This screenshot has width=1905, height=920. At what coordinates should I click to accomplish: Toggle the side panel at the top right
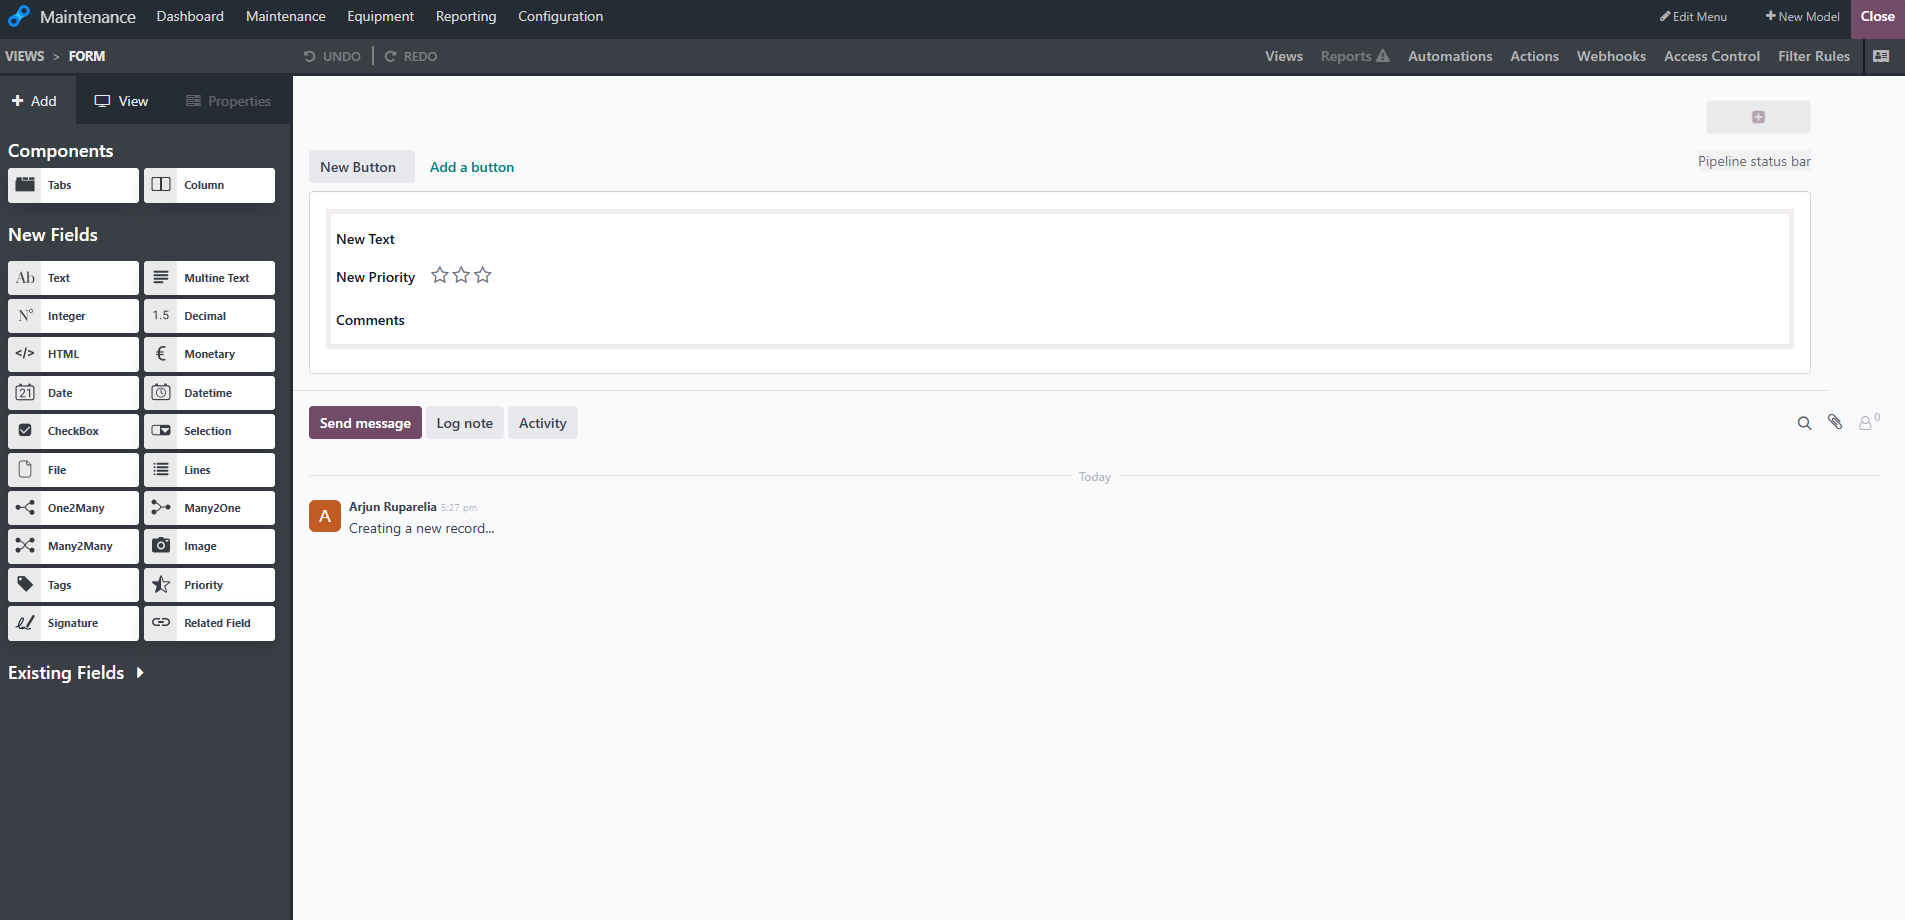pos(1882,56)
